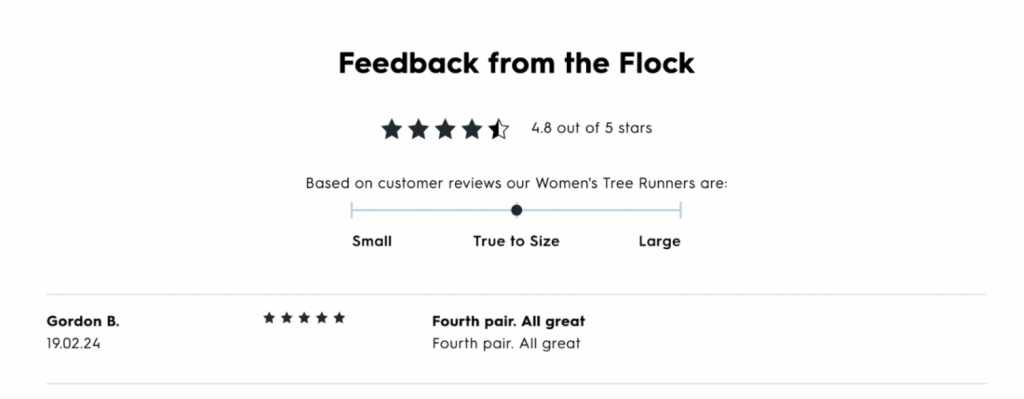Click the third star of overall rating
This screenshot has height=399, width=1024.
pos(445,129)
